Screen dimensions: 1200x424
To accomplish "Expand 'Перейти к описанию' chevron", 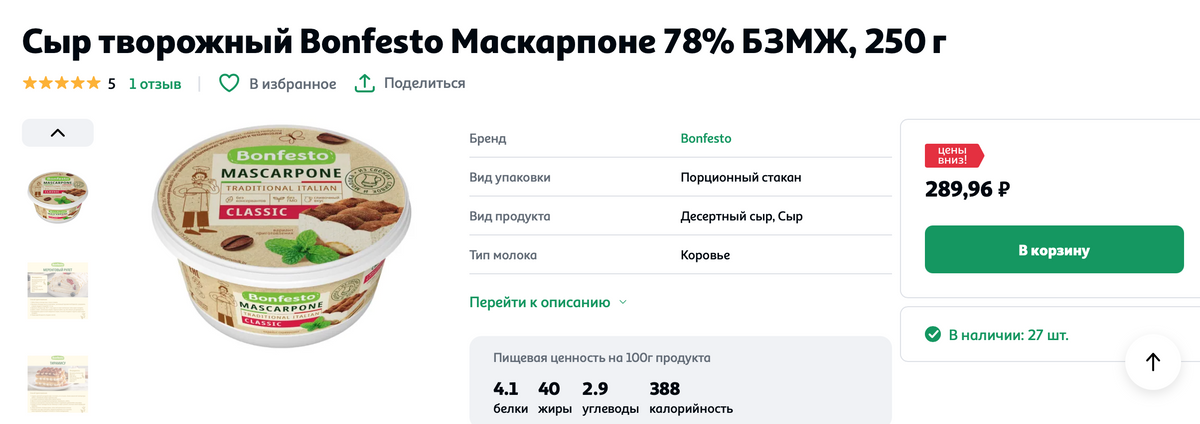I will [x=623, y=302].
